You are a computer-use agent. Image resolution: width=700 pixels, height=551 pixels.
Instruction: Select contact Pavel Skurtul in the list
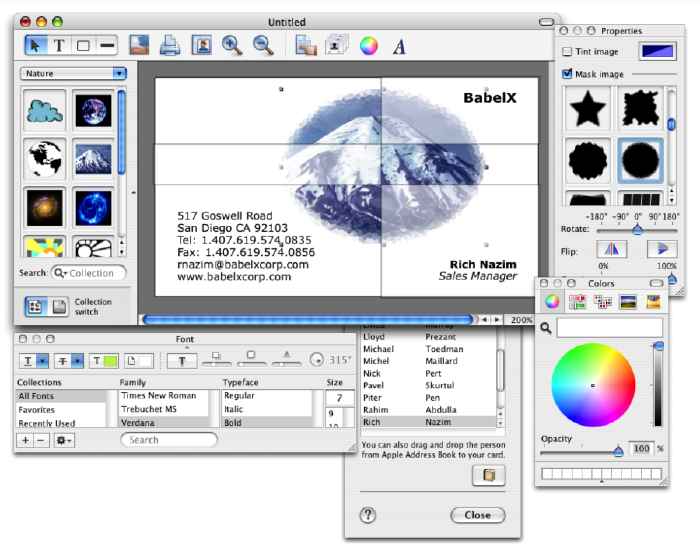pyautogui.click(x=428, y=385)
